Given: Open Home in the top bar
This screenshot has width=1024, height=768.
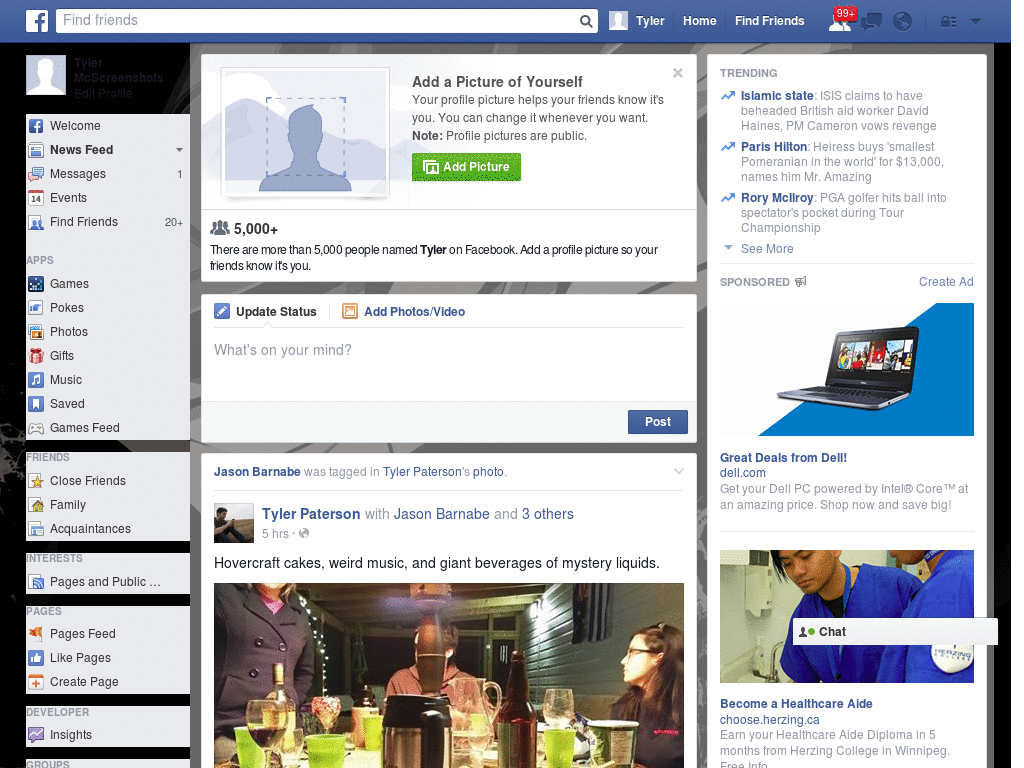Looking at the screenshot, I should click(x=699, y=21).
